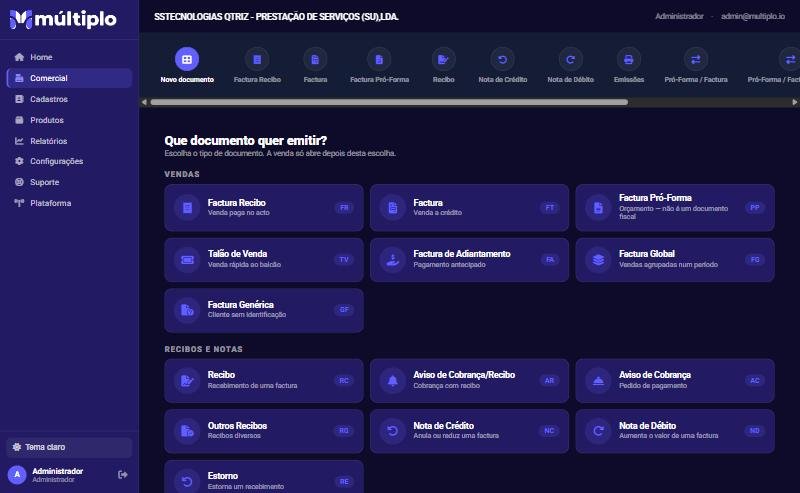The height and width of the screenshot is (493, 800).
Task: Click the toolbar horizontal scrollbar thumb
Action: [389, 102]
